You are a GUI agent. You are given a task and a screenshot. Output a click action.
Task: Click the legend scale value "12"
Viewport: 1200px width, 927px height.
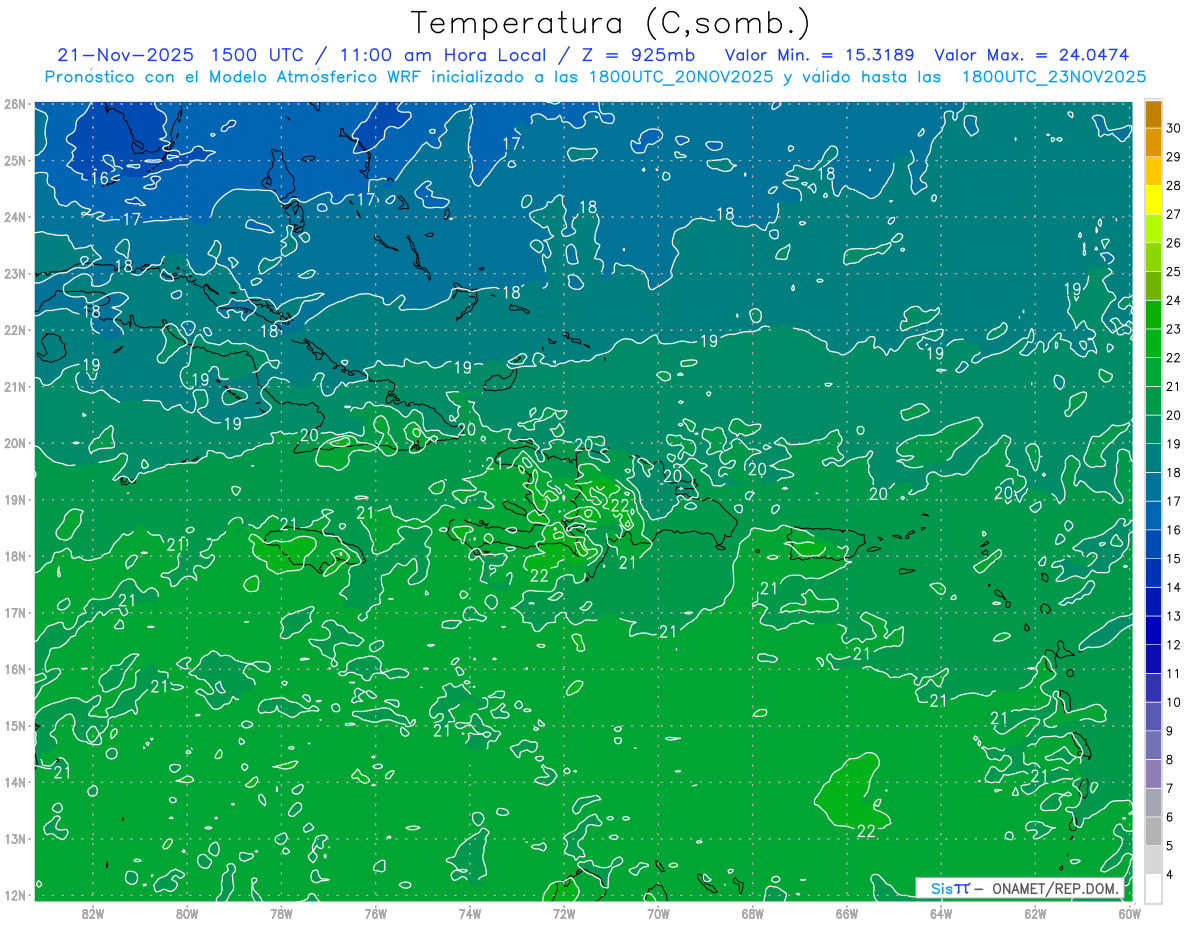(1173, 645)
